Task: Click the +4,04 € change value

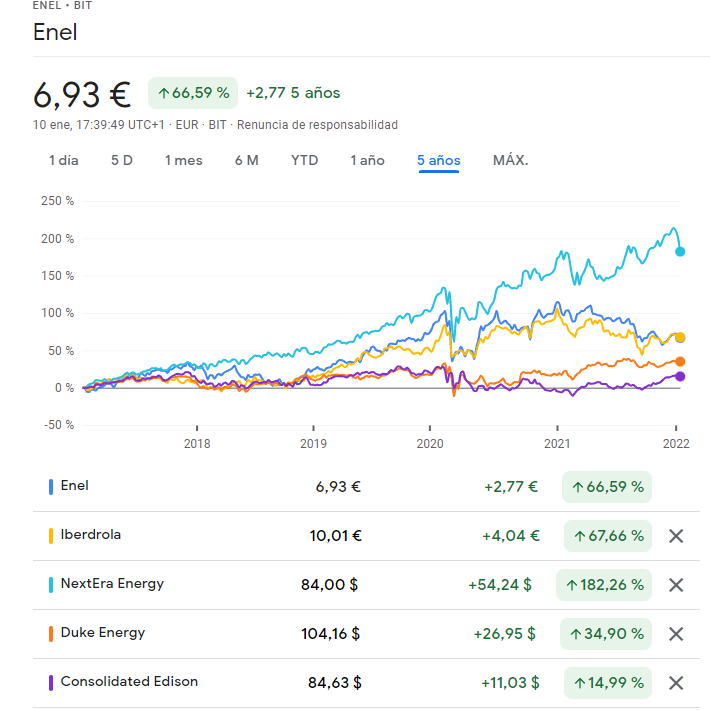Action: coord(511,536)
